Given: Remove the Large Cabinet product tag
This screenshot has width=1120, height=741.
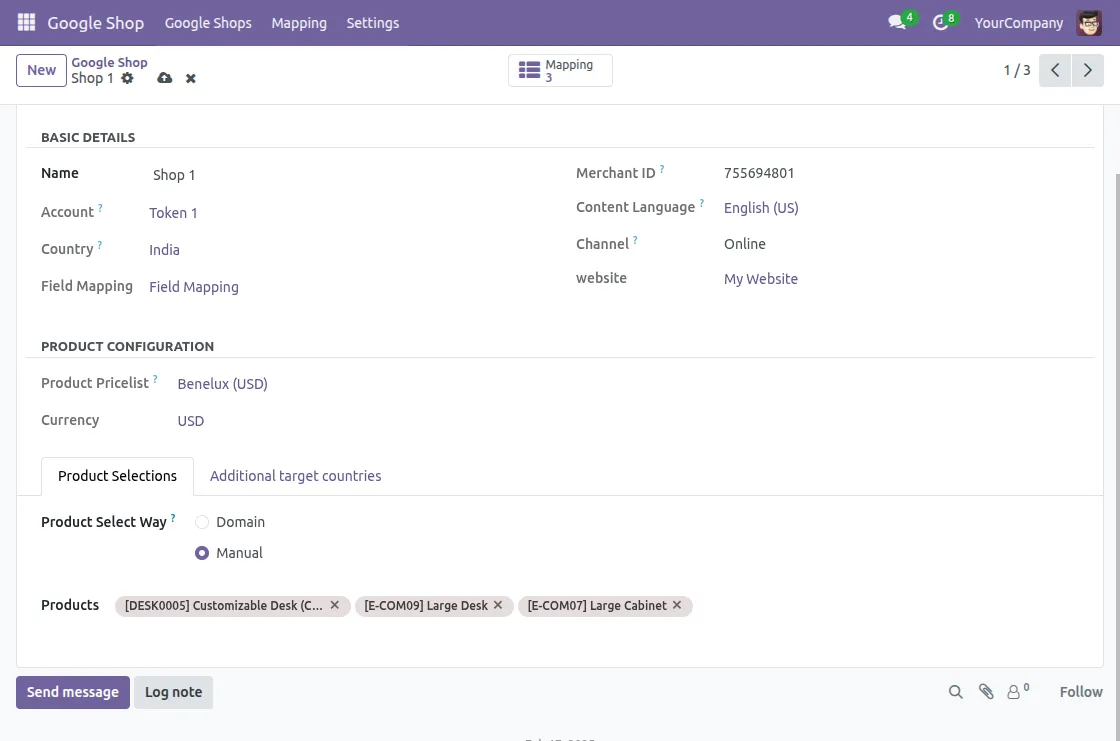Looking at the screenshot, I should [x=676, y=605].
